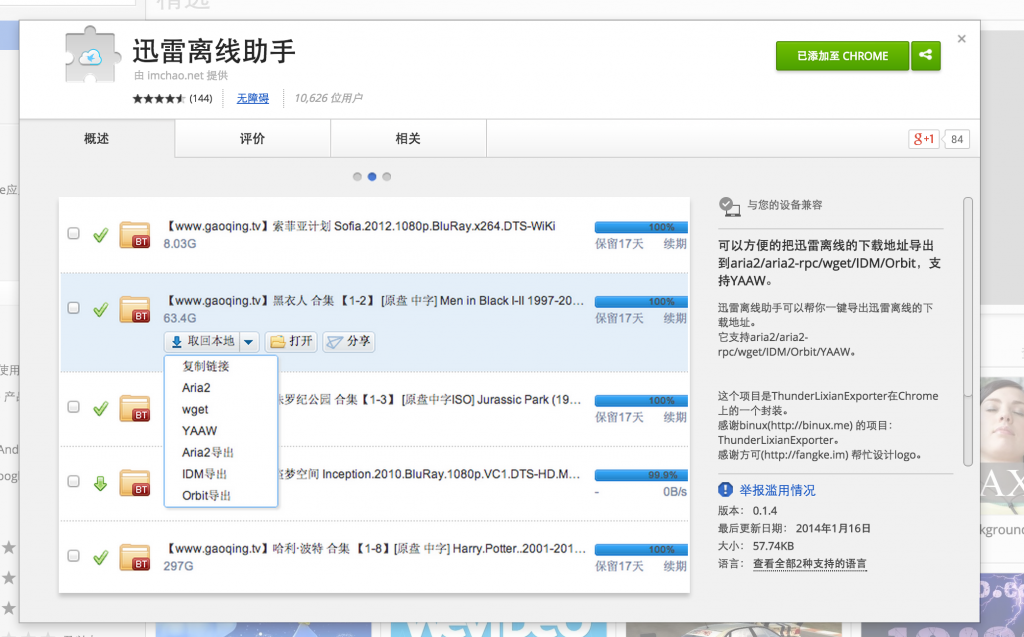The width and height of the screenshot is (1024, 637).
Task: Switch to the 概述 tab
Action: coord(97,139)
